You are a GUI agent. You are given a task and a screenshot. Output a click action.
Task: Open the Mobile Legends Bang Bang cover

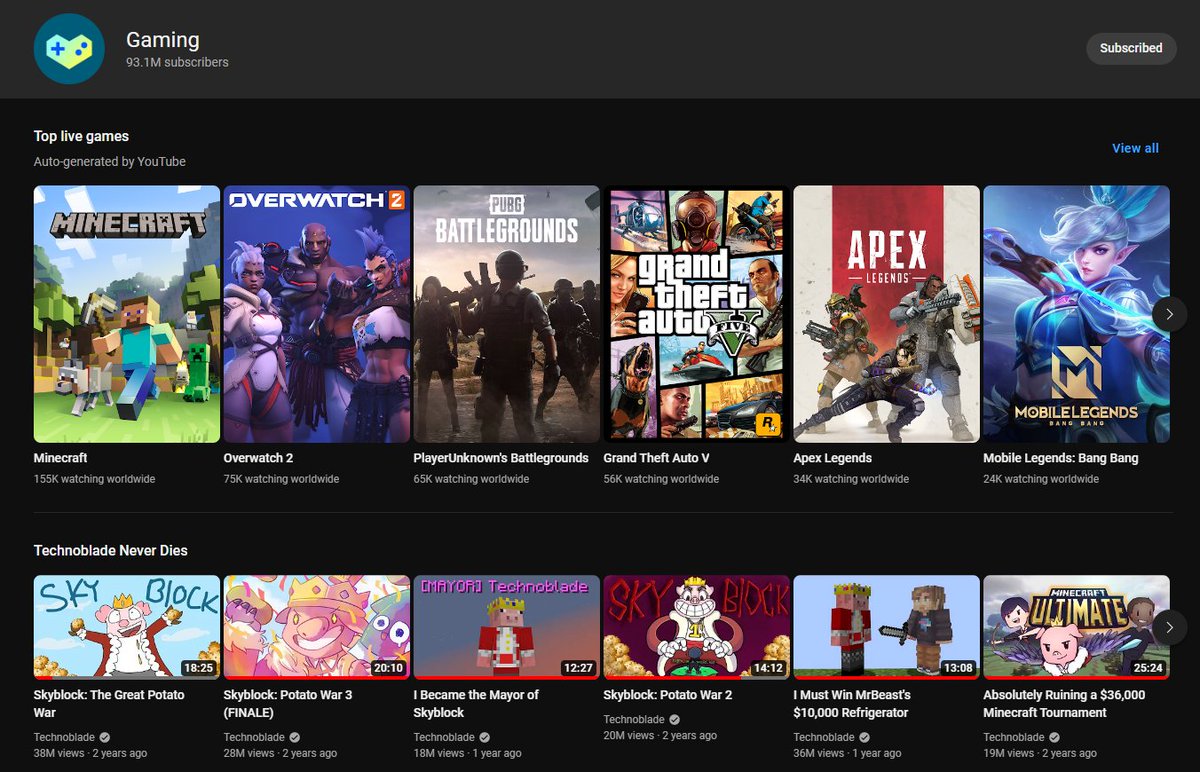1077,314
